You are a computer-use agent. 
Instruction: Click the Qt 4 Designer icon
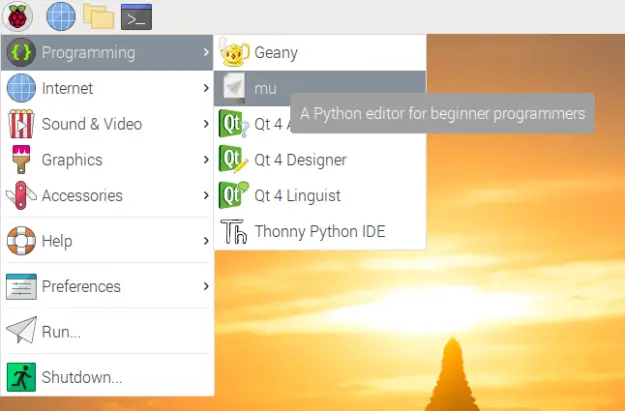(x=233, y=159)
